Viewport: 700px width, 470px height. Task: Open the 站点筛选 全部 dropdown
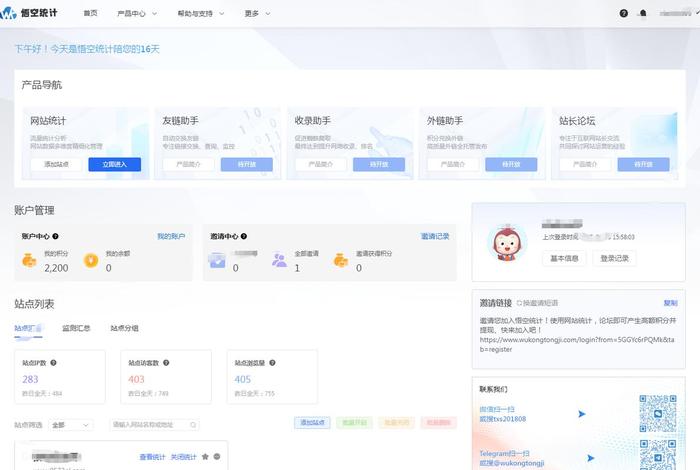pos(71,425)
